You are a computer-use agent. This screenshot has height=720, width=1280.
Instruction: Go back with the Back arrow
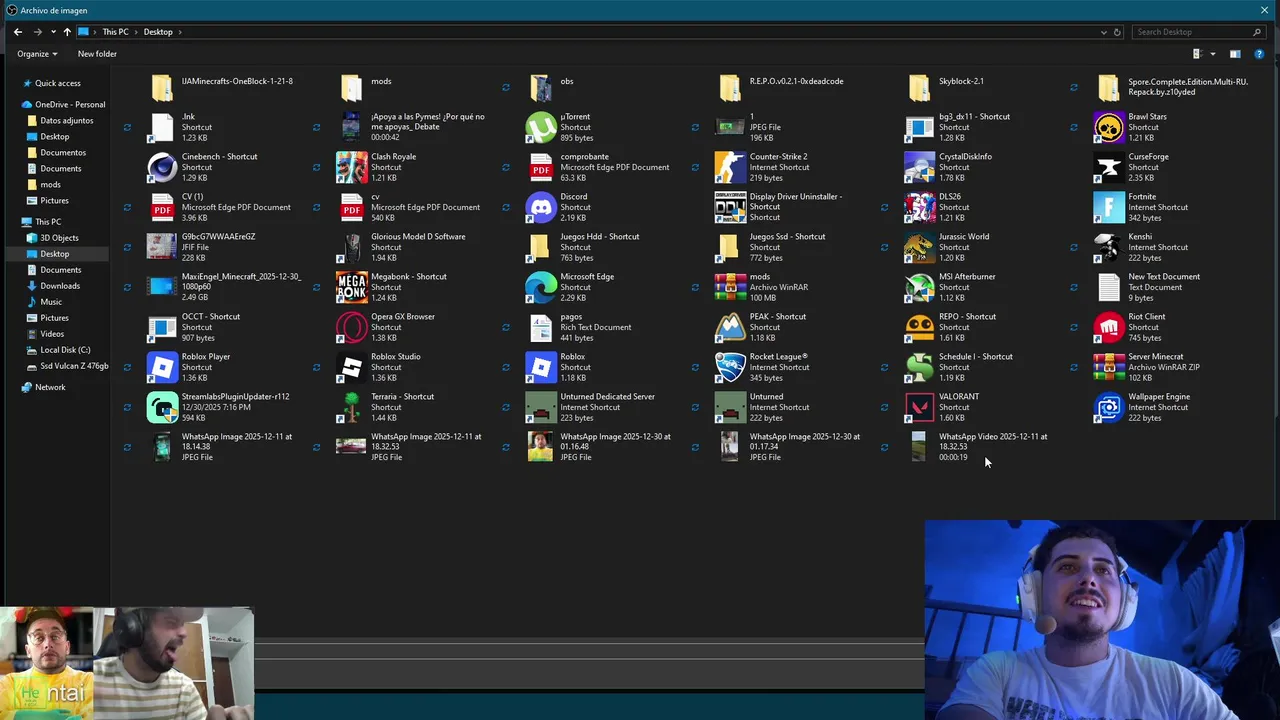click(x=18, y=32)
